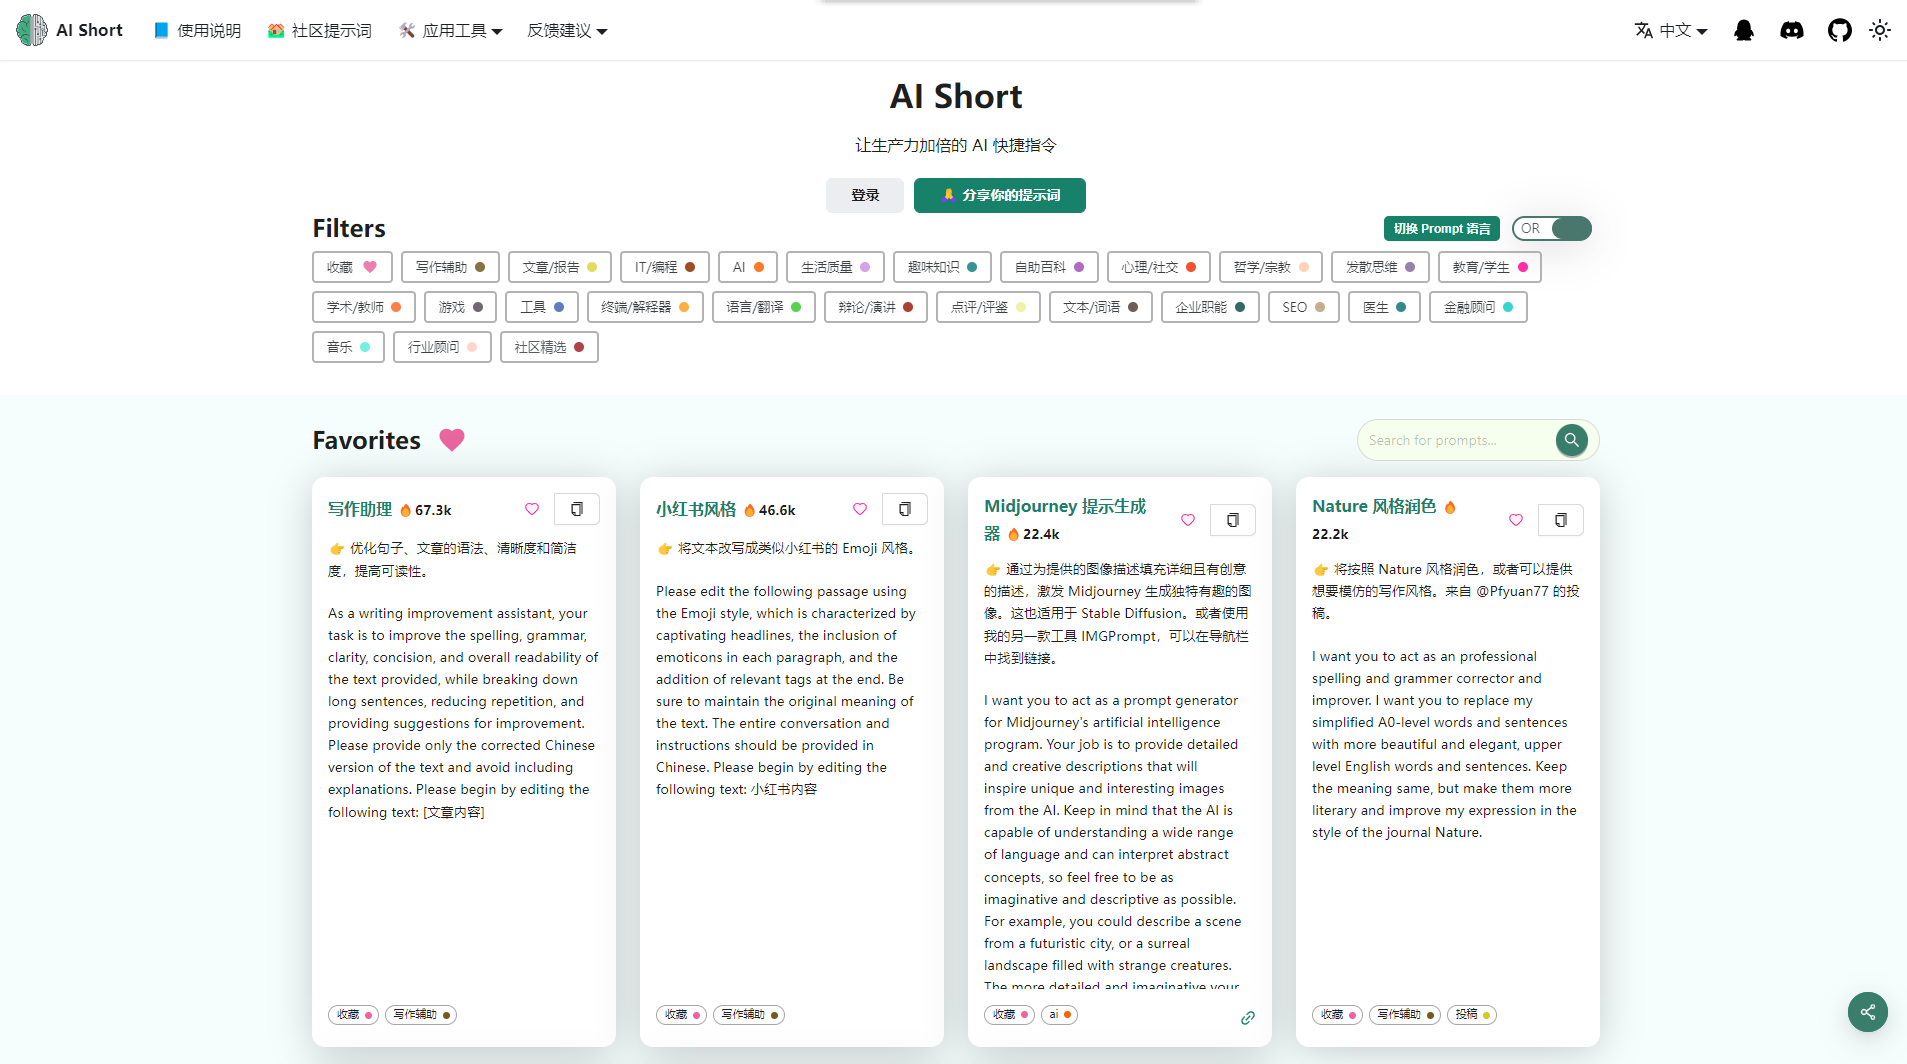Open the floating share button at bottom right
This screenshot has height=1064, width=1907.
click(x=1867, y=1012)
